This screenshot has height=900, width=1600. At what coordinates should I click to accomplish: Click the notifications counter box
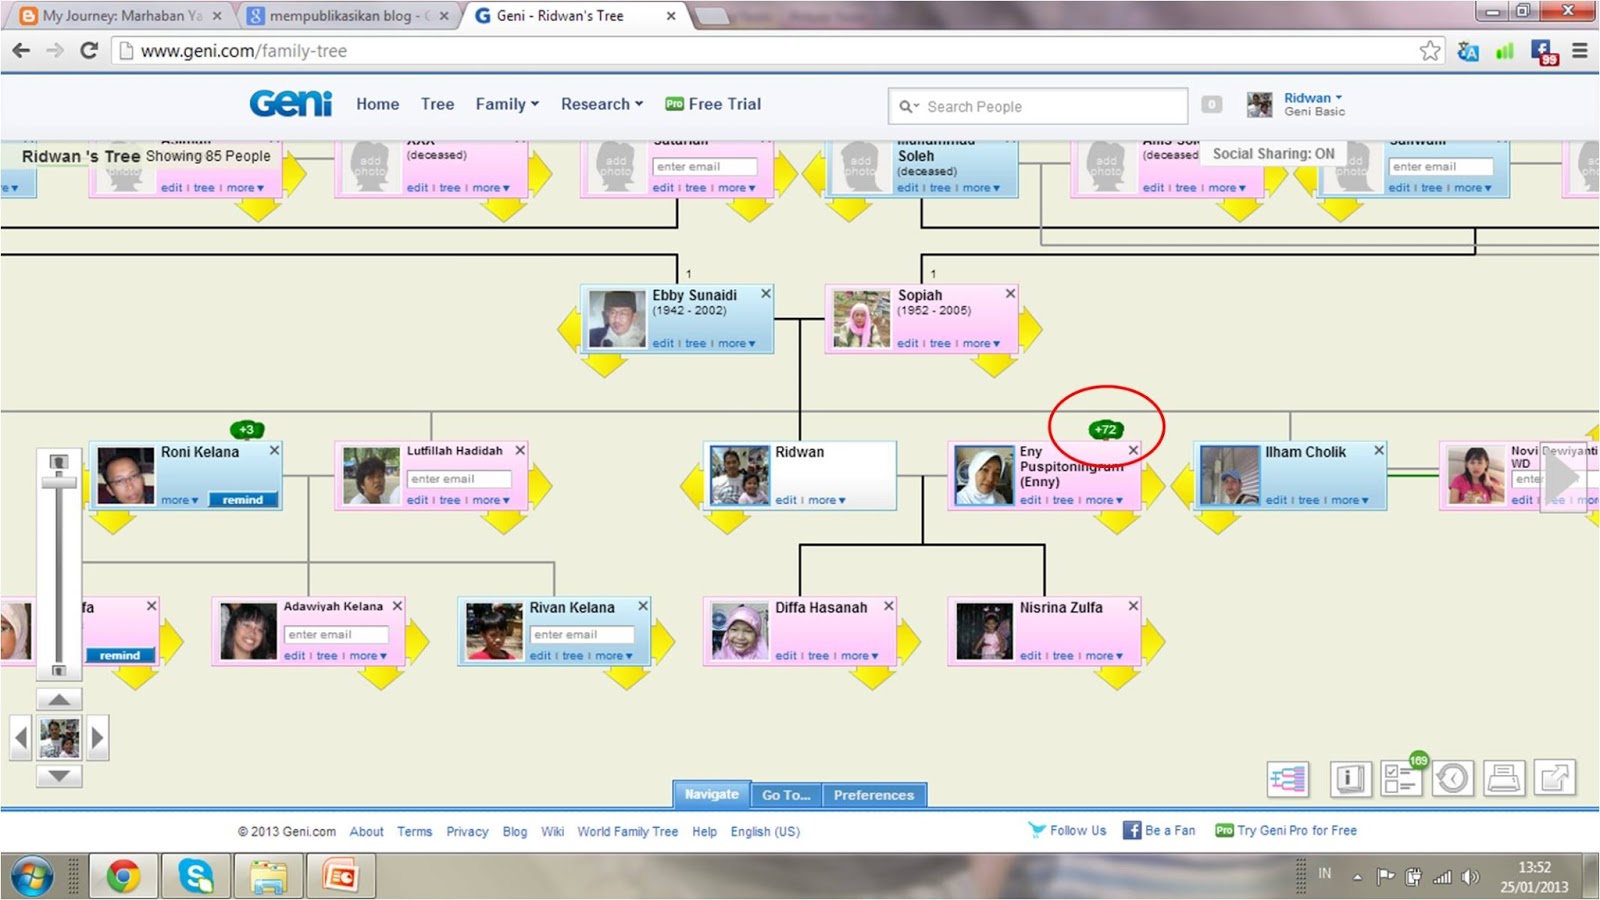[1211, 104]
